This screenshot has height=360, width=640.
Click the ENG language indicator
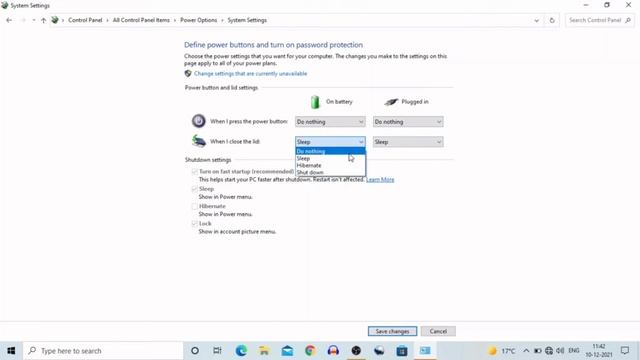click(x=574, y=351)
